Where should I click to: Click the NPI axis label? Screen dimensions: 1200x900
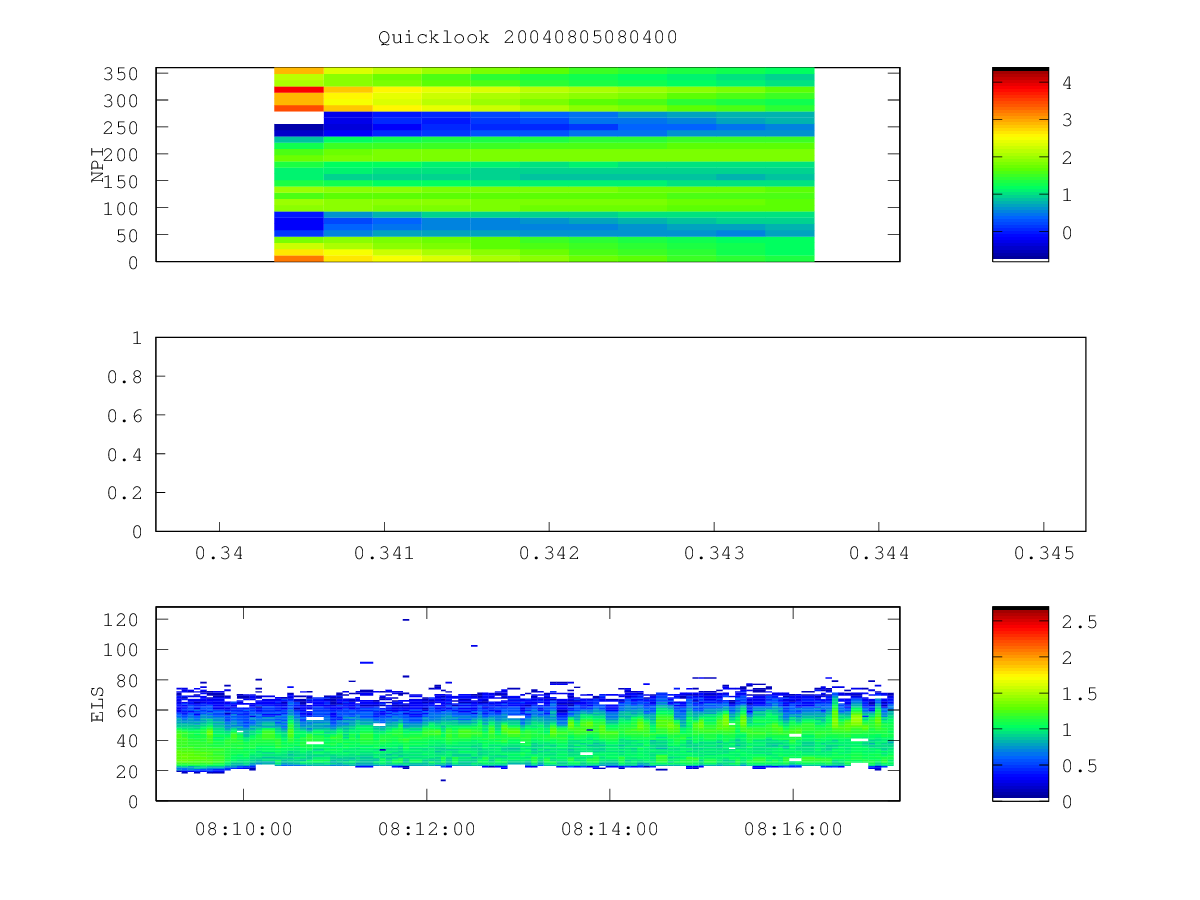pos(98,165)
